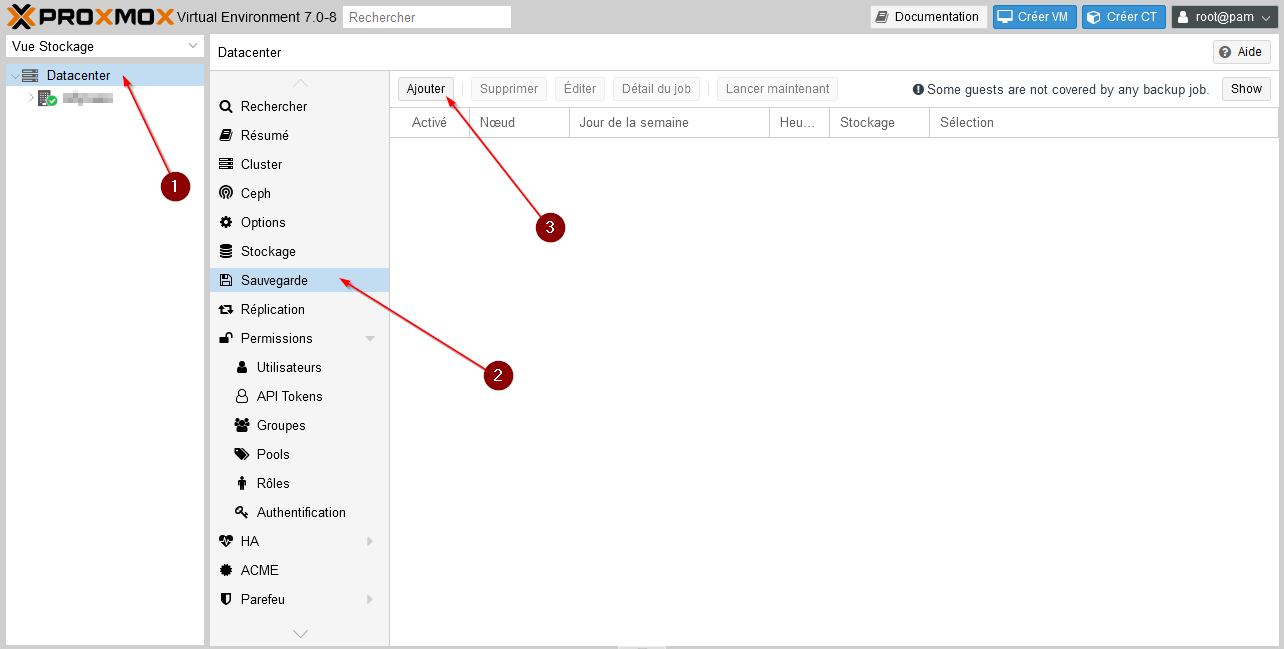Click the Ajouter button
1284x649 pixels.
point(426,89)
